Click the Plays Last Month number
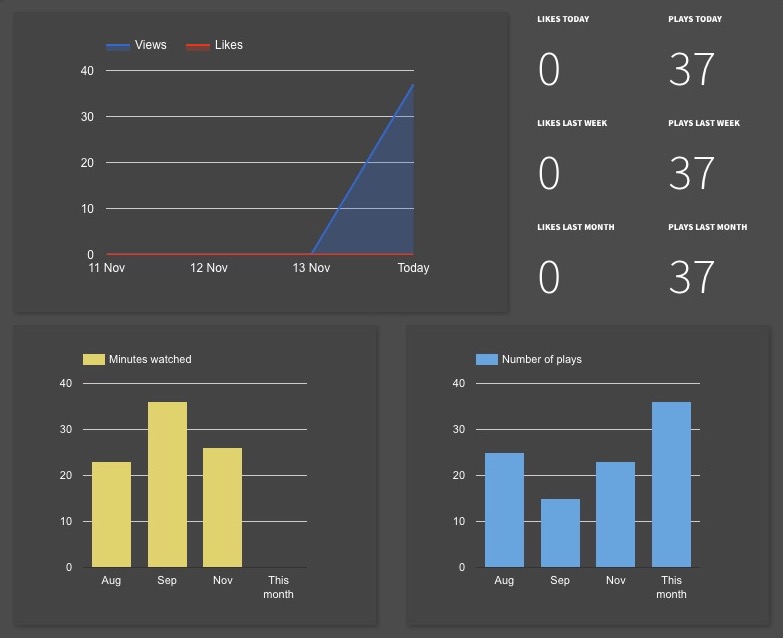Screen dimensions: 783x638 click(x=692, y=278)
